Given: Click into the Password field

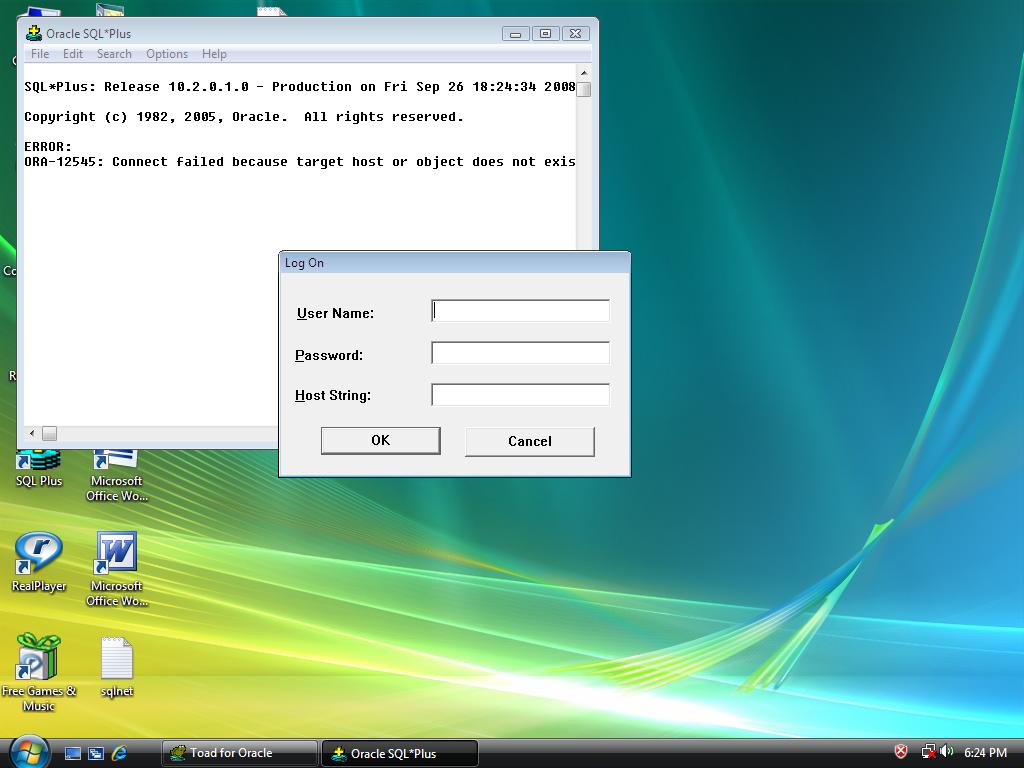Looking at the screenshot, I should [x=520, y=353].
